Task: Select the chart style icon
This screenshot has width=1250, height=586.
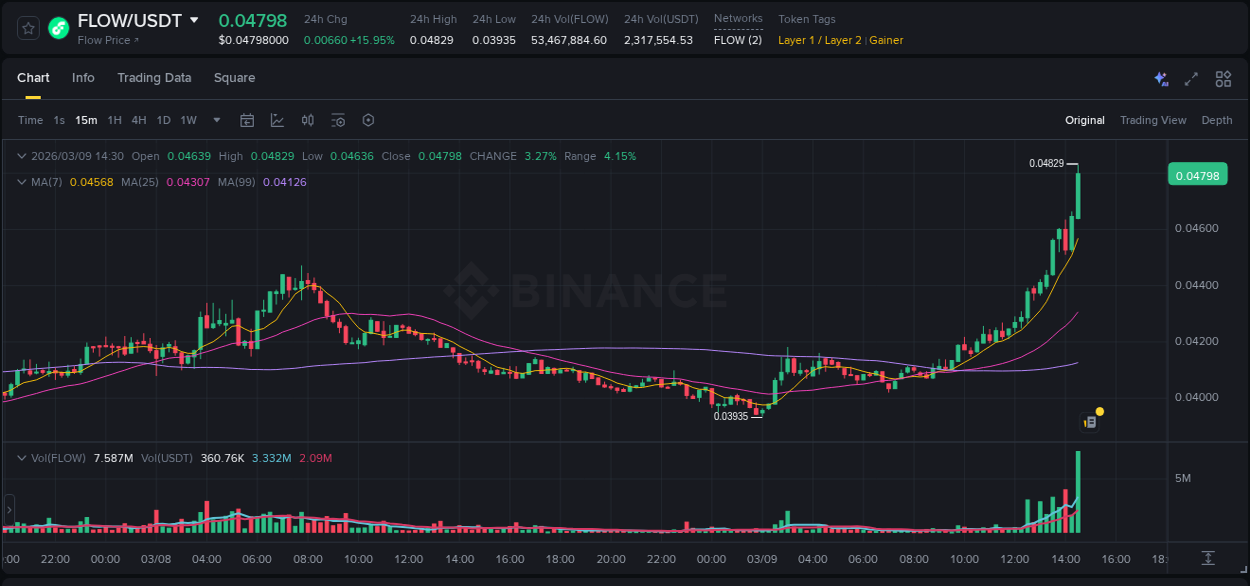Action: click(x=277, y=120)
